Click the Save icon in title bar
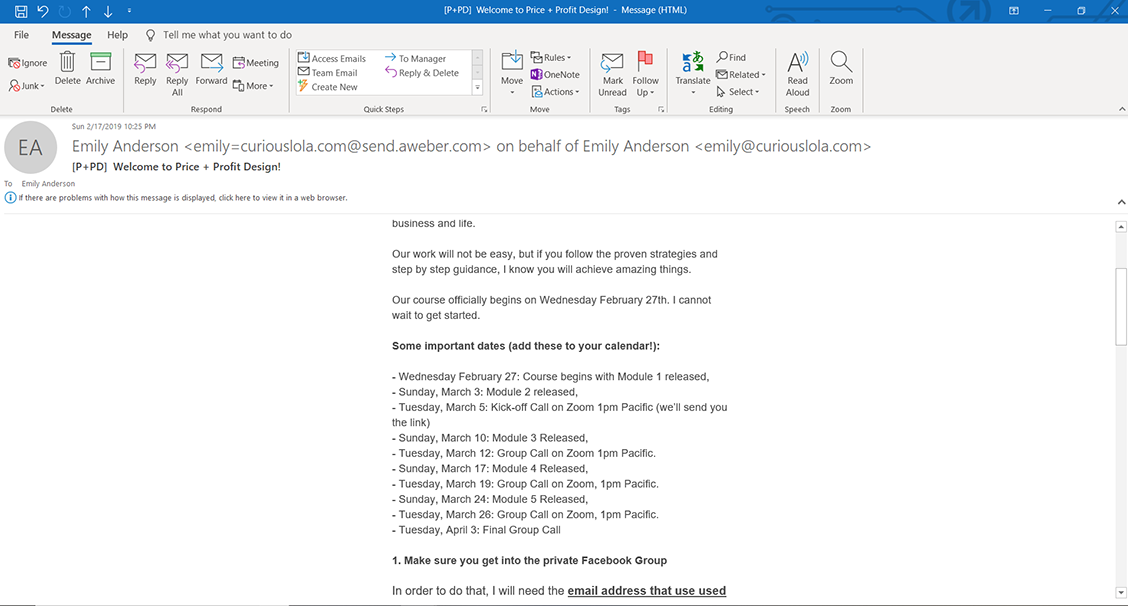 (21, 11)
